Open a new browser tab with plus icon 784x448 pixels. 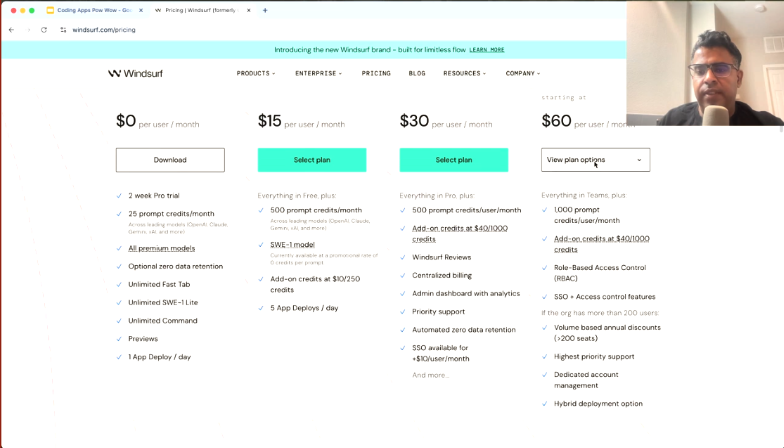[x=265, y=10]
